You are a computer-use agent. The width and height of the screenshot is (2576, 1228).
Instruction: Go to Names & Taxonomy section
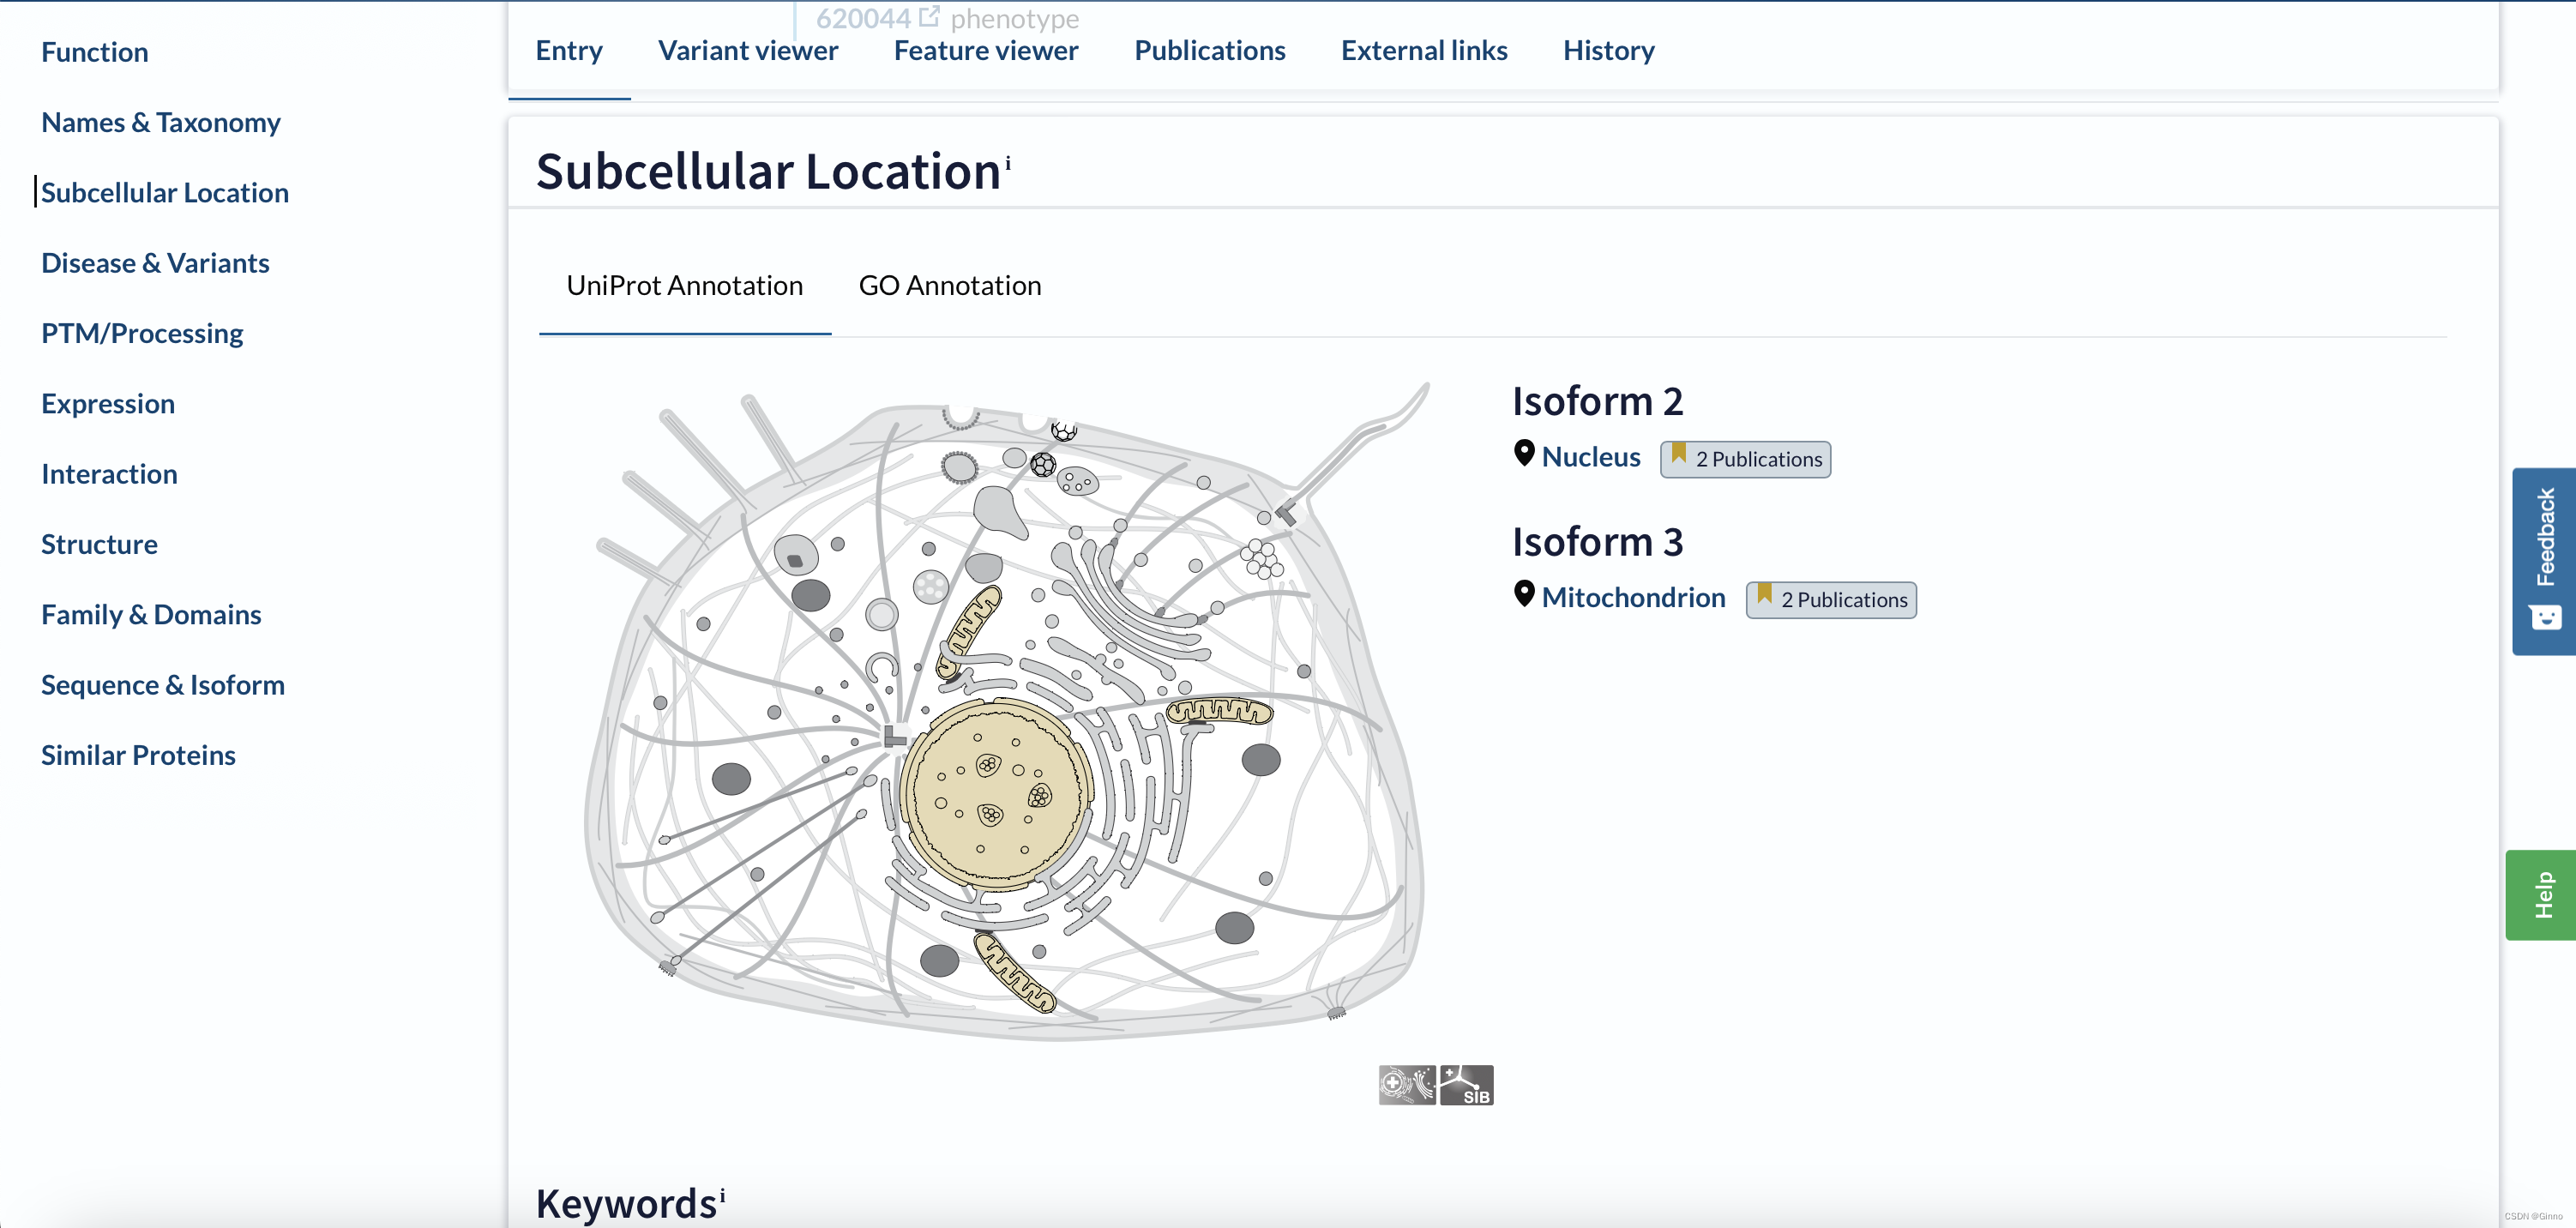(160, 122)
